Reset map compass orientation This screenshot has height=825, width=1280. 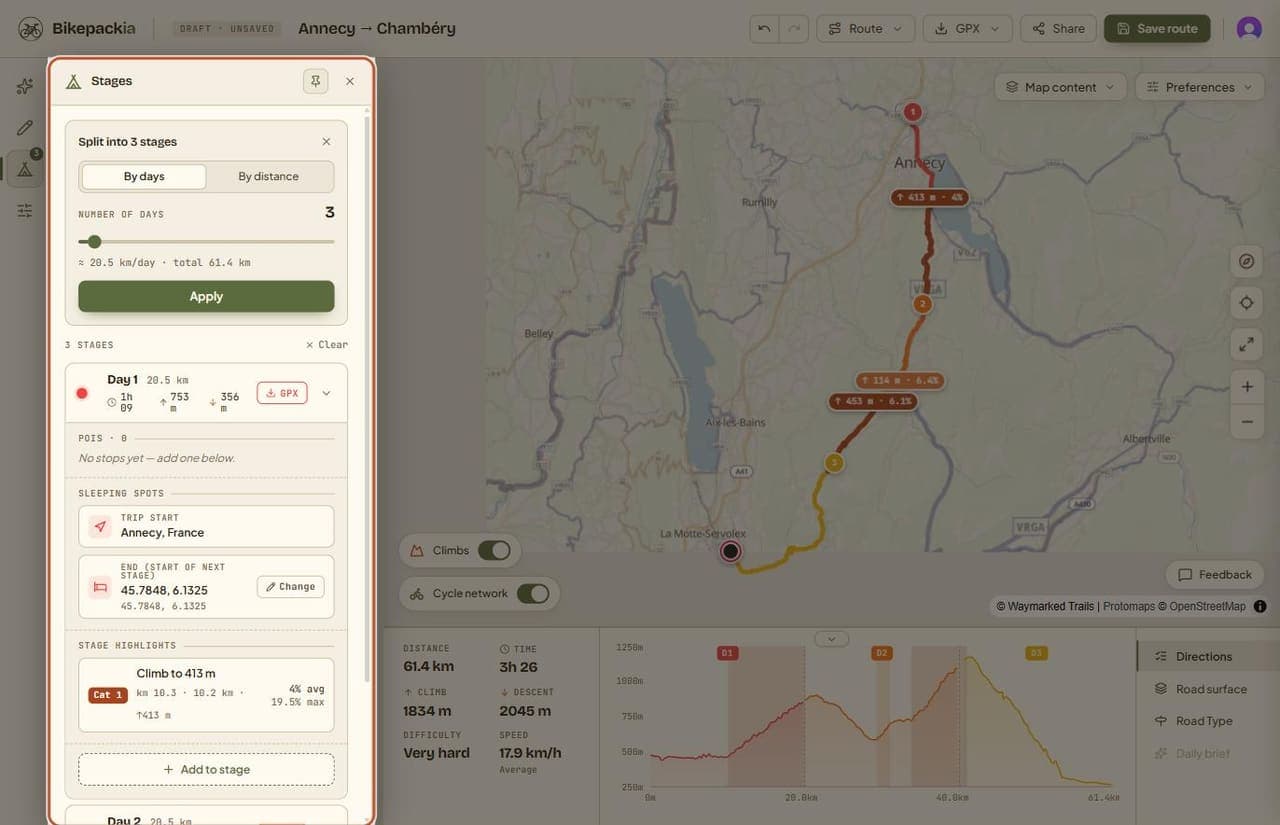(x=1246, y=261)
